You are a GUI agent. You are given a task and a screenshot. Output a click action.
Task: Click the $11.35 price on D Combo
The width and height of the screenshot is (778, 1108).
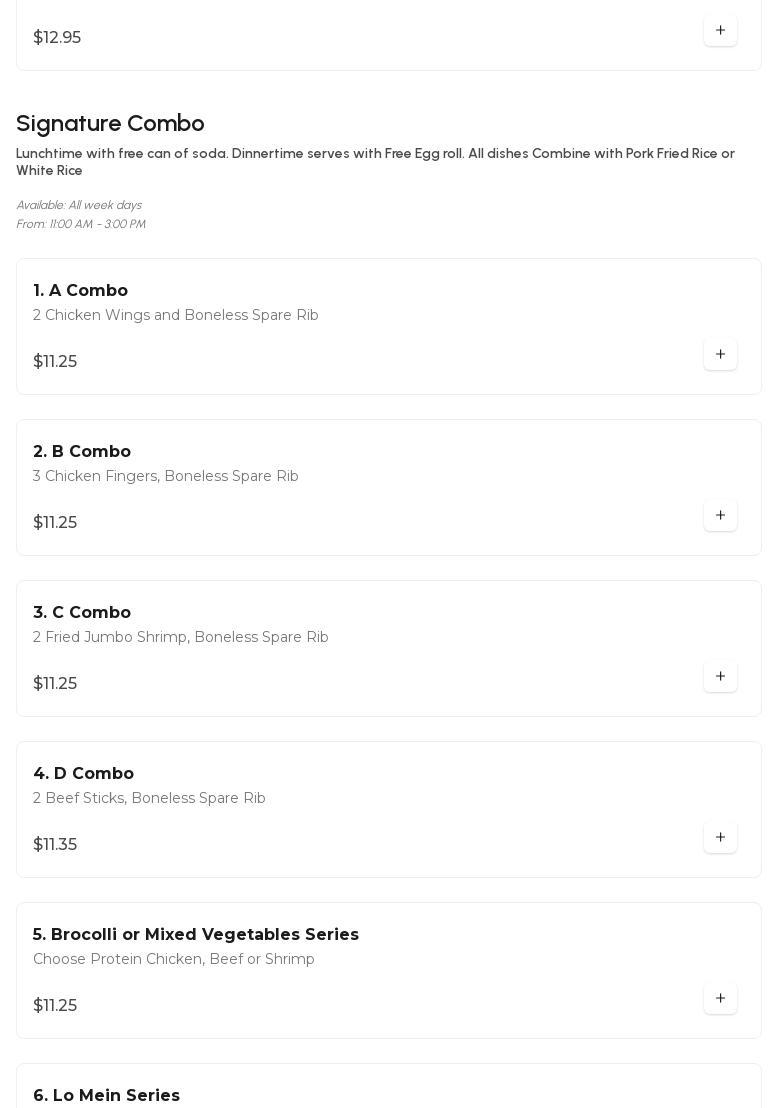55,844
